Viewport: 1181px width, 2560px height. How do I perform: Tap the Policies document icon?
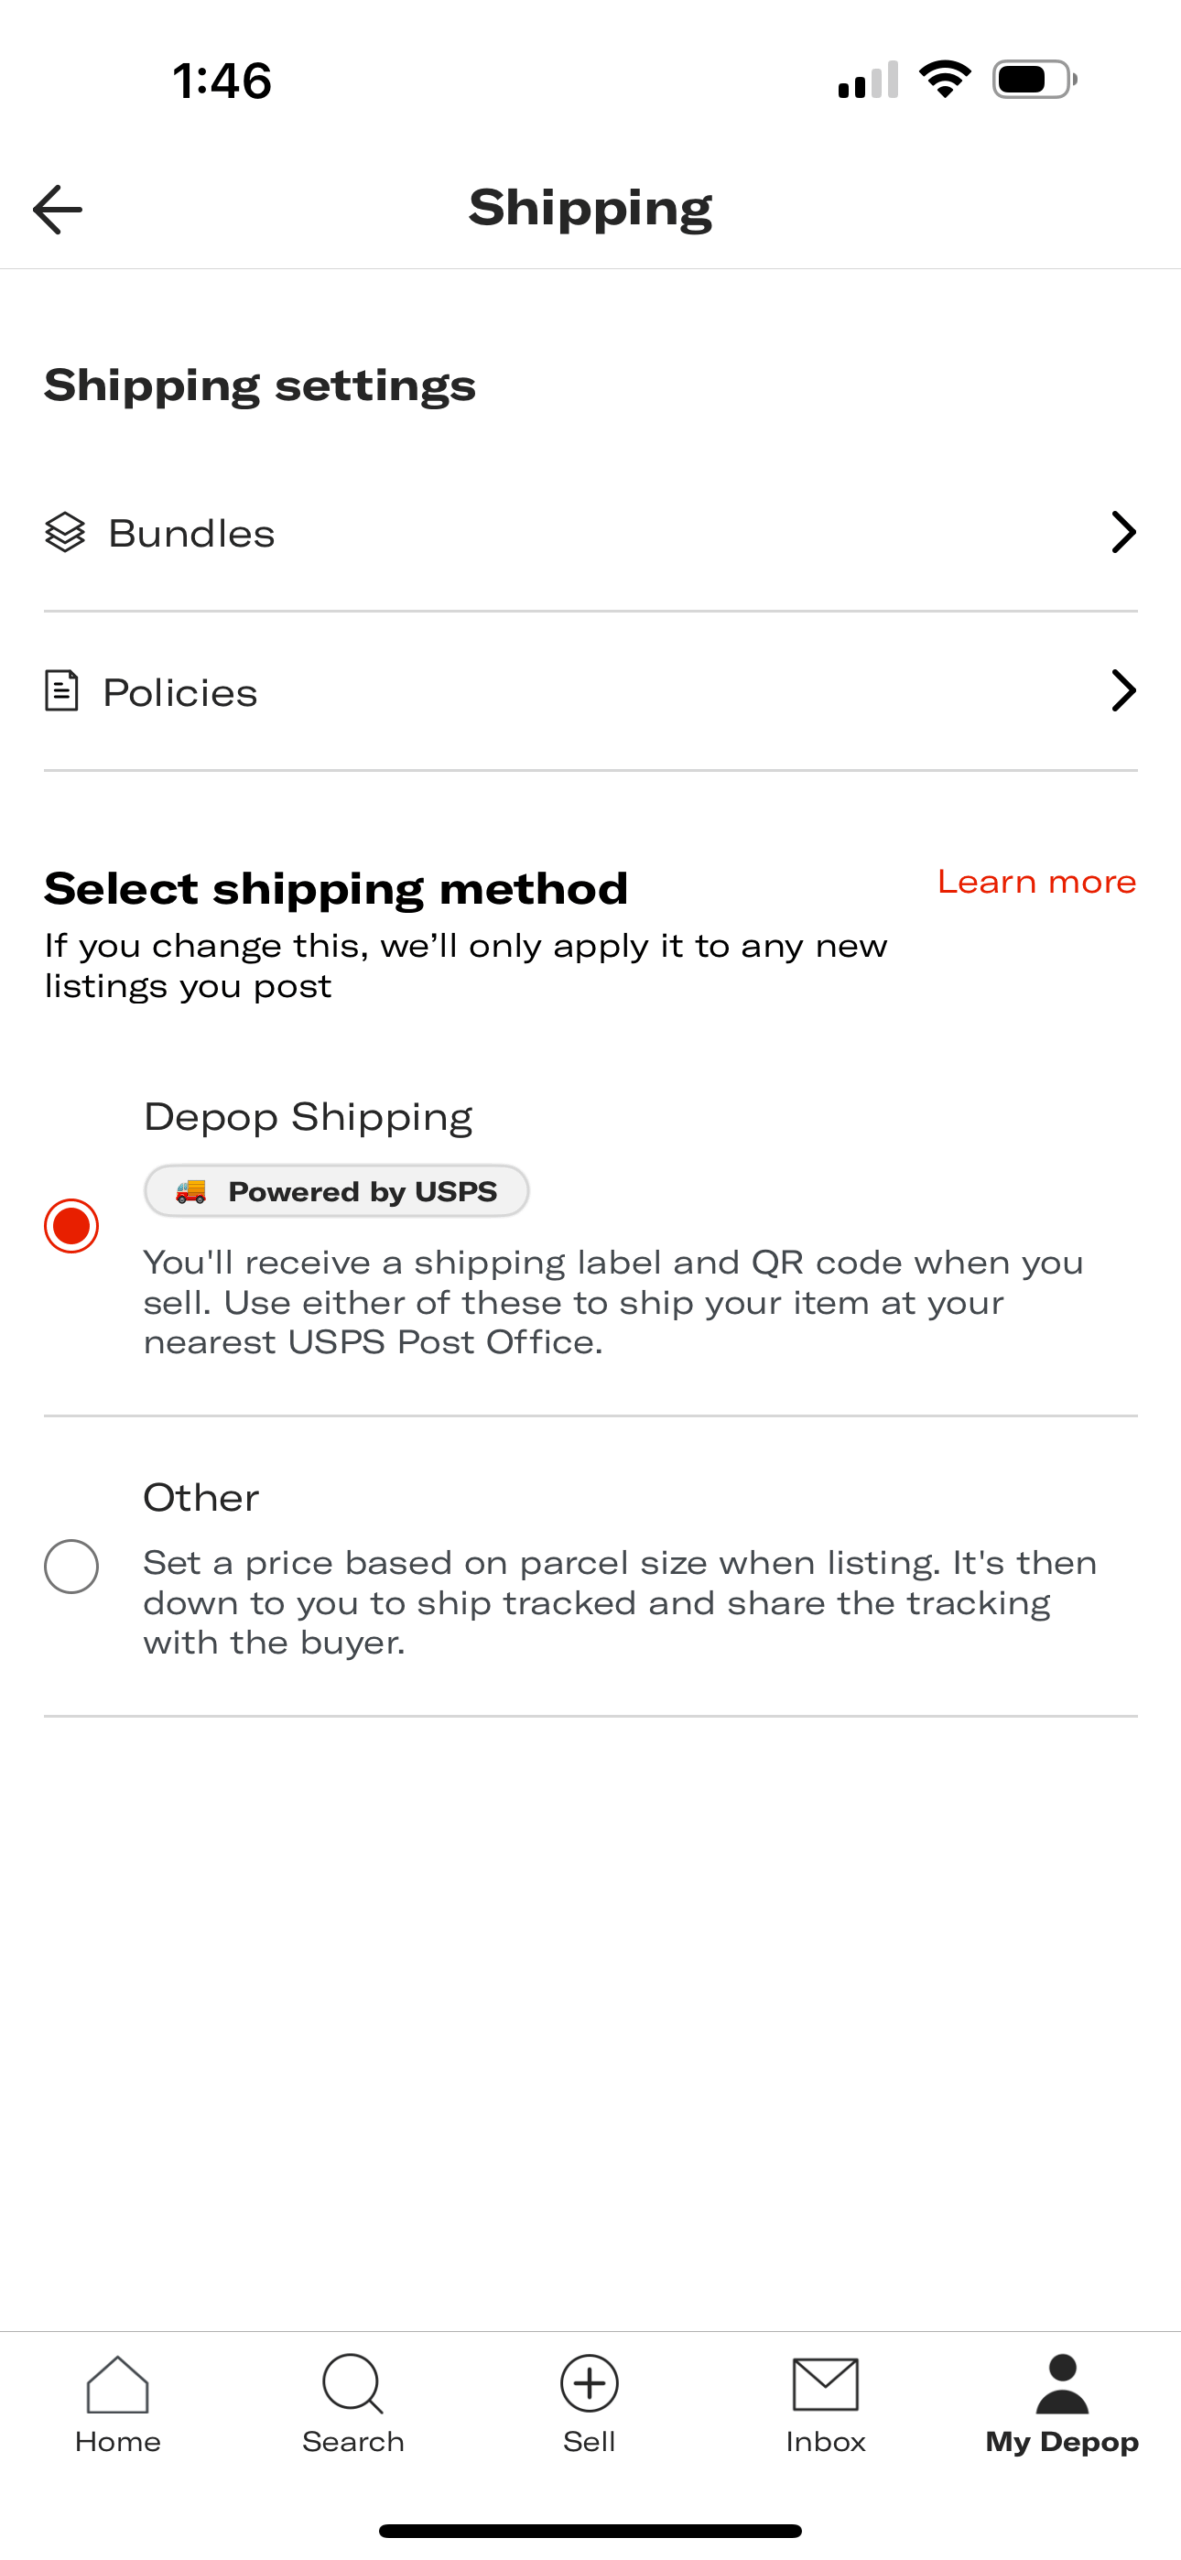point(62,691)
